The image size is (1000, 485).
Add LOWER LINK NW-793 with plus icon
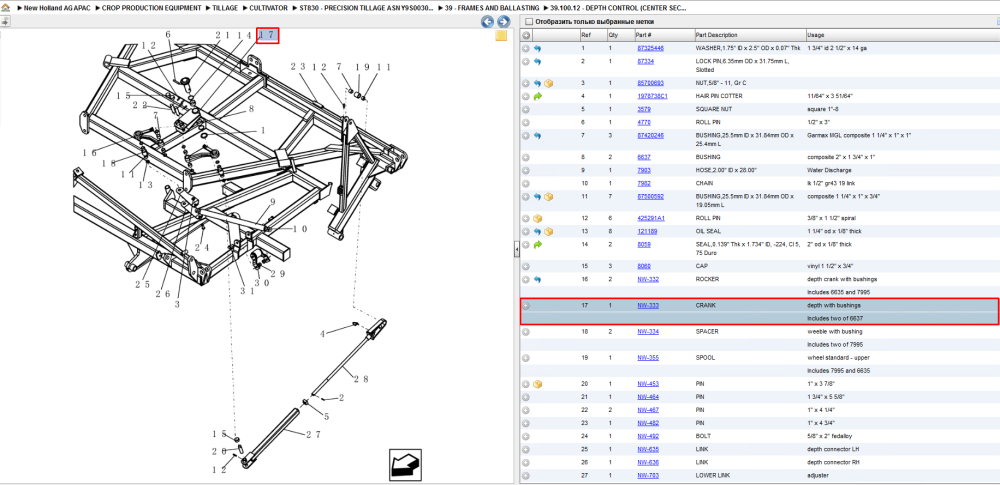[526, 475]
